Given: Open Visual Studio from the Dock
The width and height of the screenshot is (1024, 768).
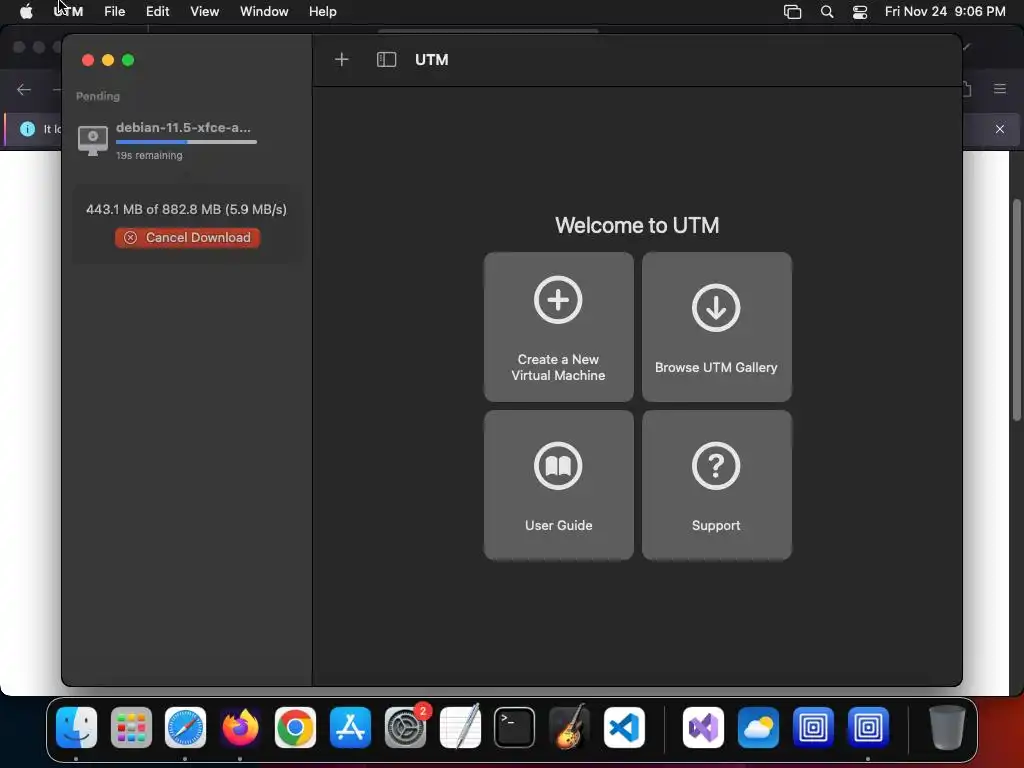Looking at the screenshot, I should (703, 728).
